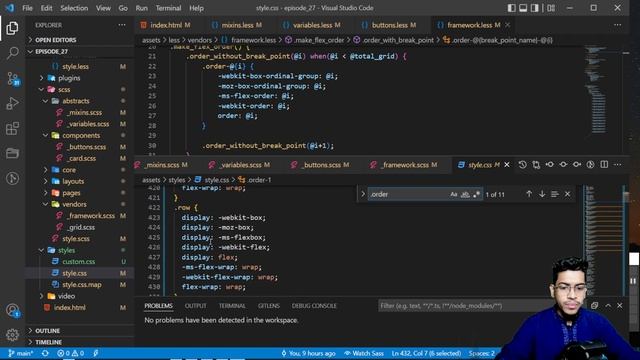Toggle the primary side bar layout icon

(x=511, y=8)
